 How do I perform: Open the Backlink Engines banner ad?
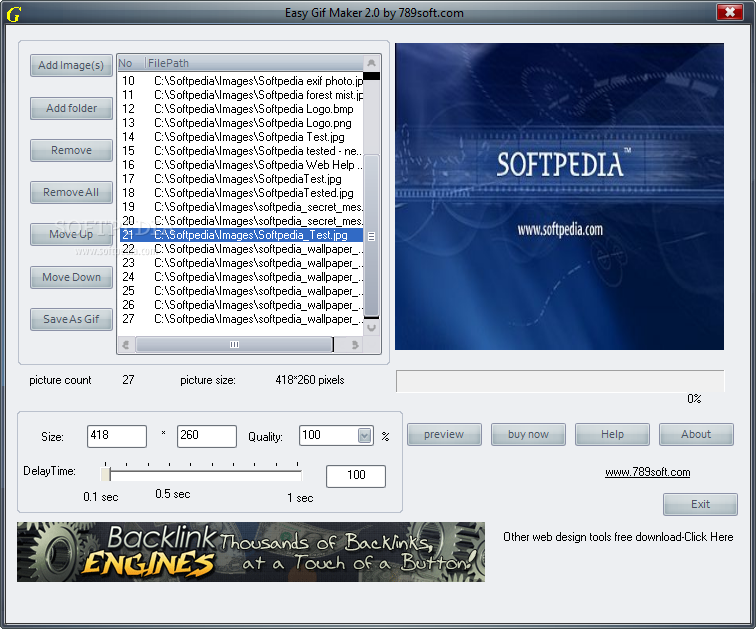(x=251, y=552)
